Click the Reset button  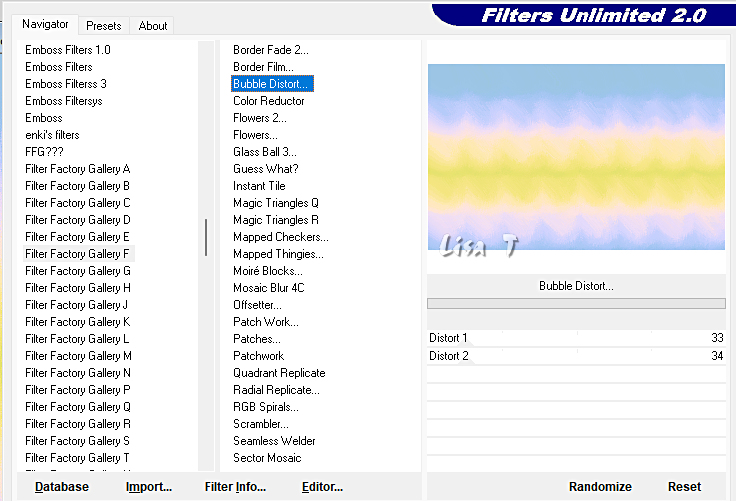tap(684, 486)
